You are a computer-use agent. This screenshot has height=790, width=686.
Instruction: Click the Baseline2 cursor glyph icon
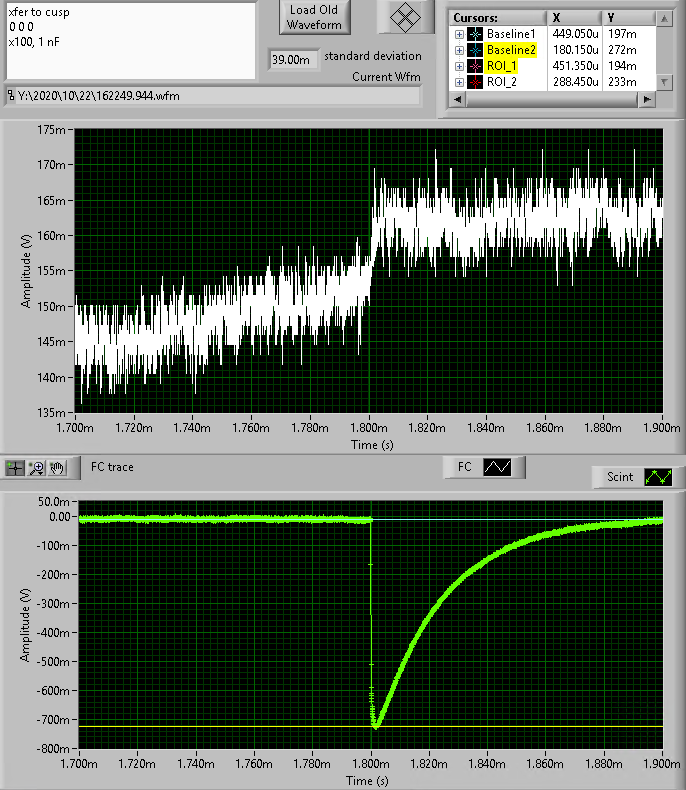[475, 50]
